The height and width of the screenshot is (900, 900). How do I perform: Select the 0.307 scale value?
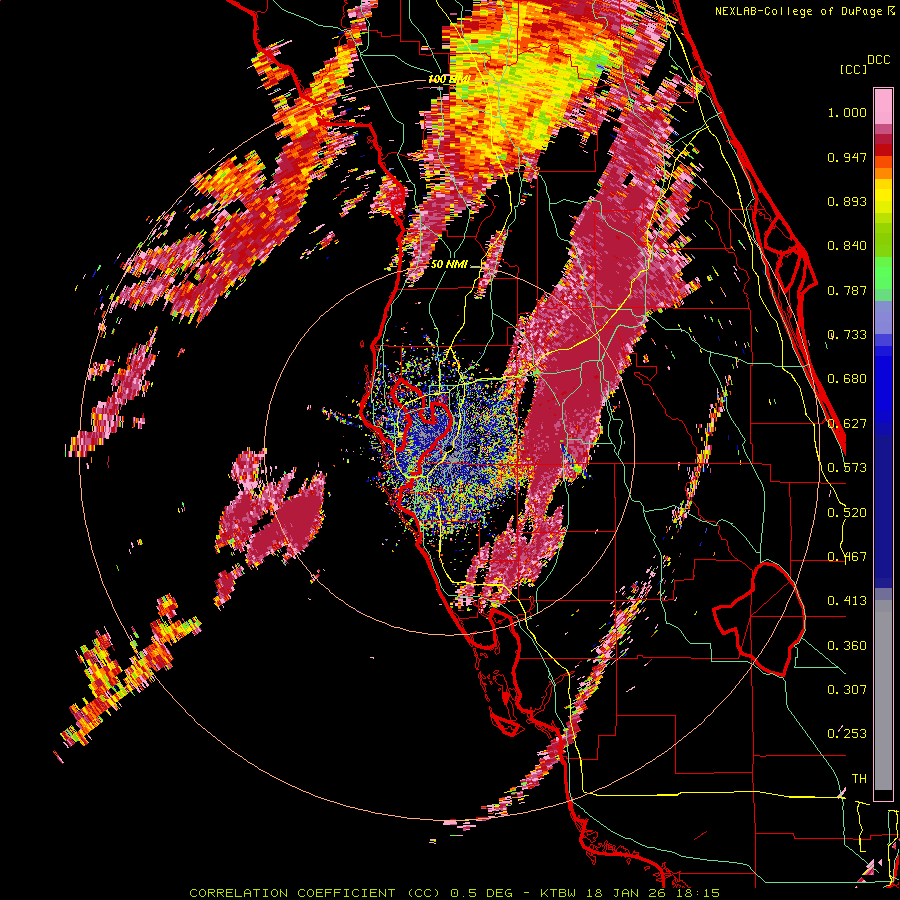(x=847, y=690)
